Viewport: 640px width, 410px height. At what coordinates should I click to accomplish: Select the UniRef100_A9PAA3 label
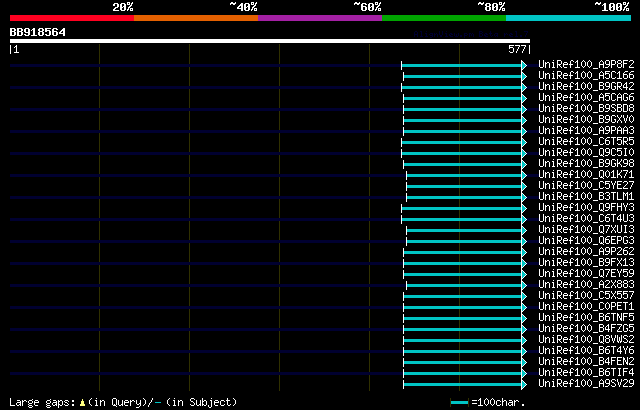click(x=586, y=131)
